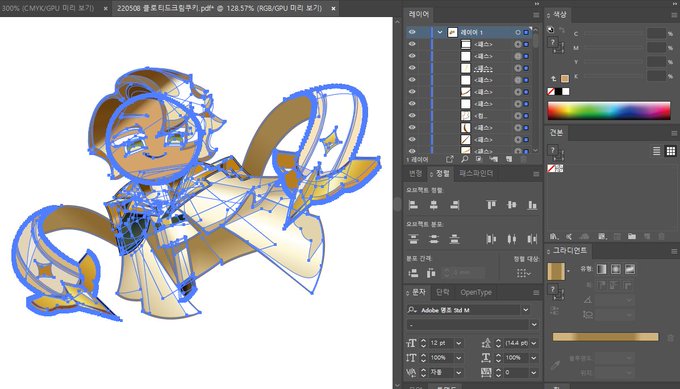Switch swatches to thumbnail grid view
680x389 pixels.
pyautogui.click(x=671, y=151)
